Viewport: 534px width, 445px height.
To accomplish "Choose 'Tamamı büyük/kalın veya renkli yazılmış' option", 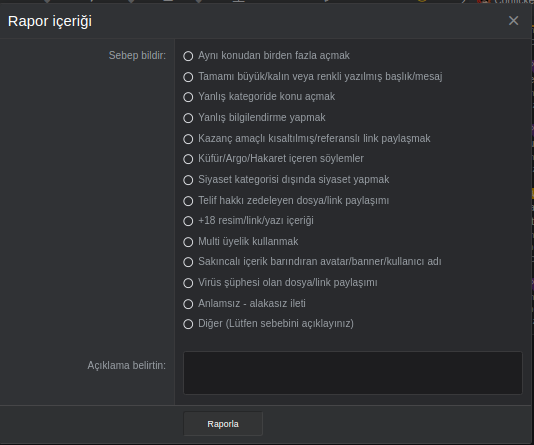I will pos(188,77).
